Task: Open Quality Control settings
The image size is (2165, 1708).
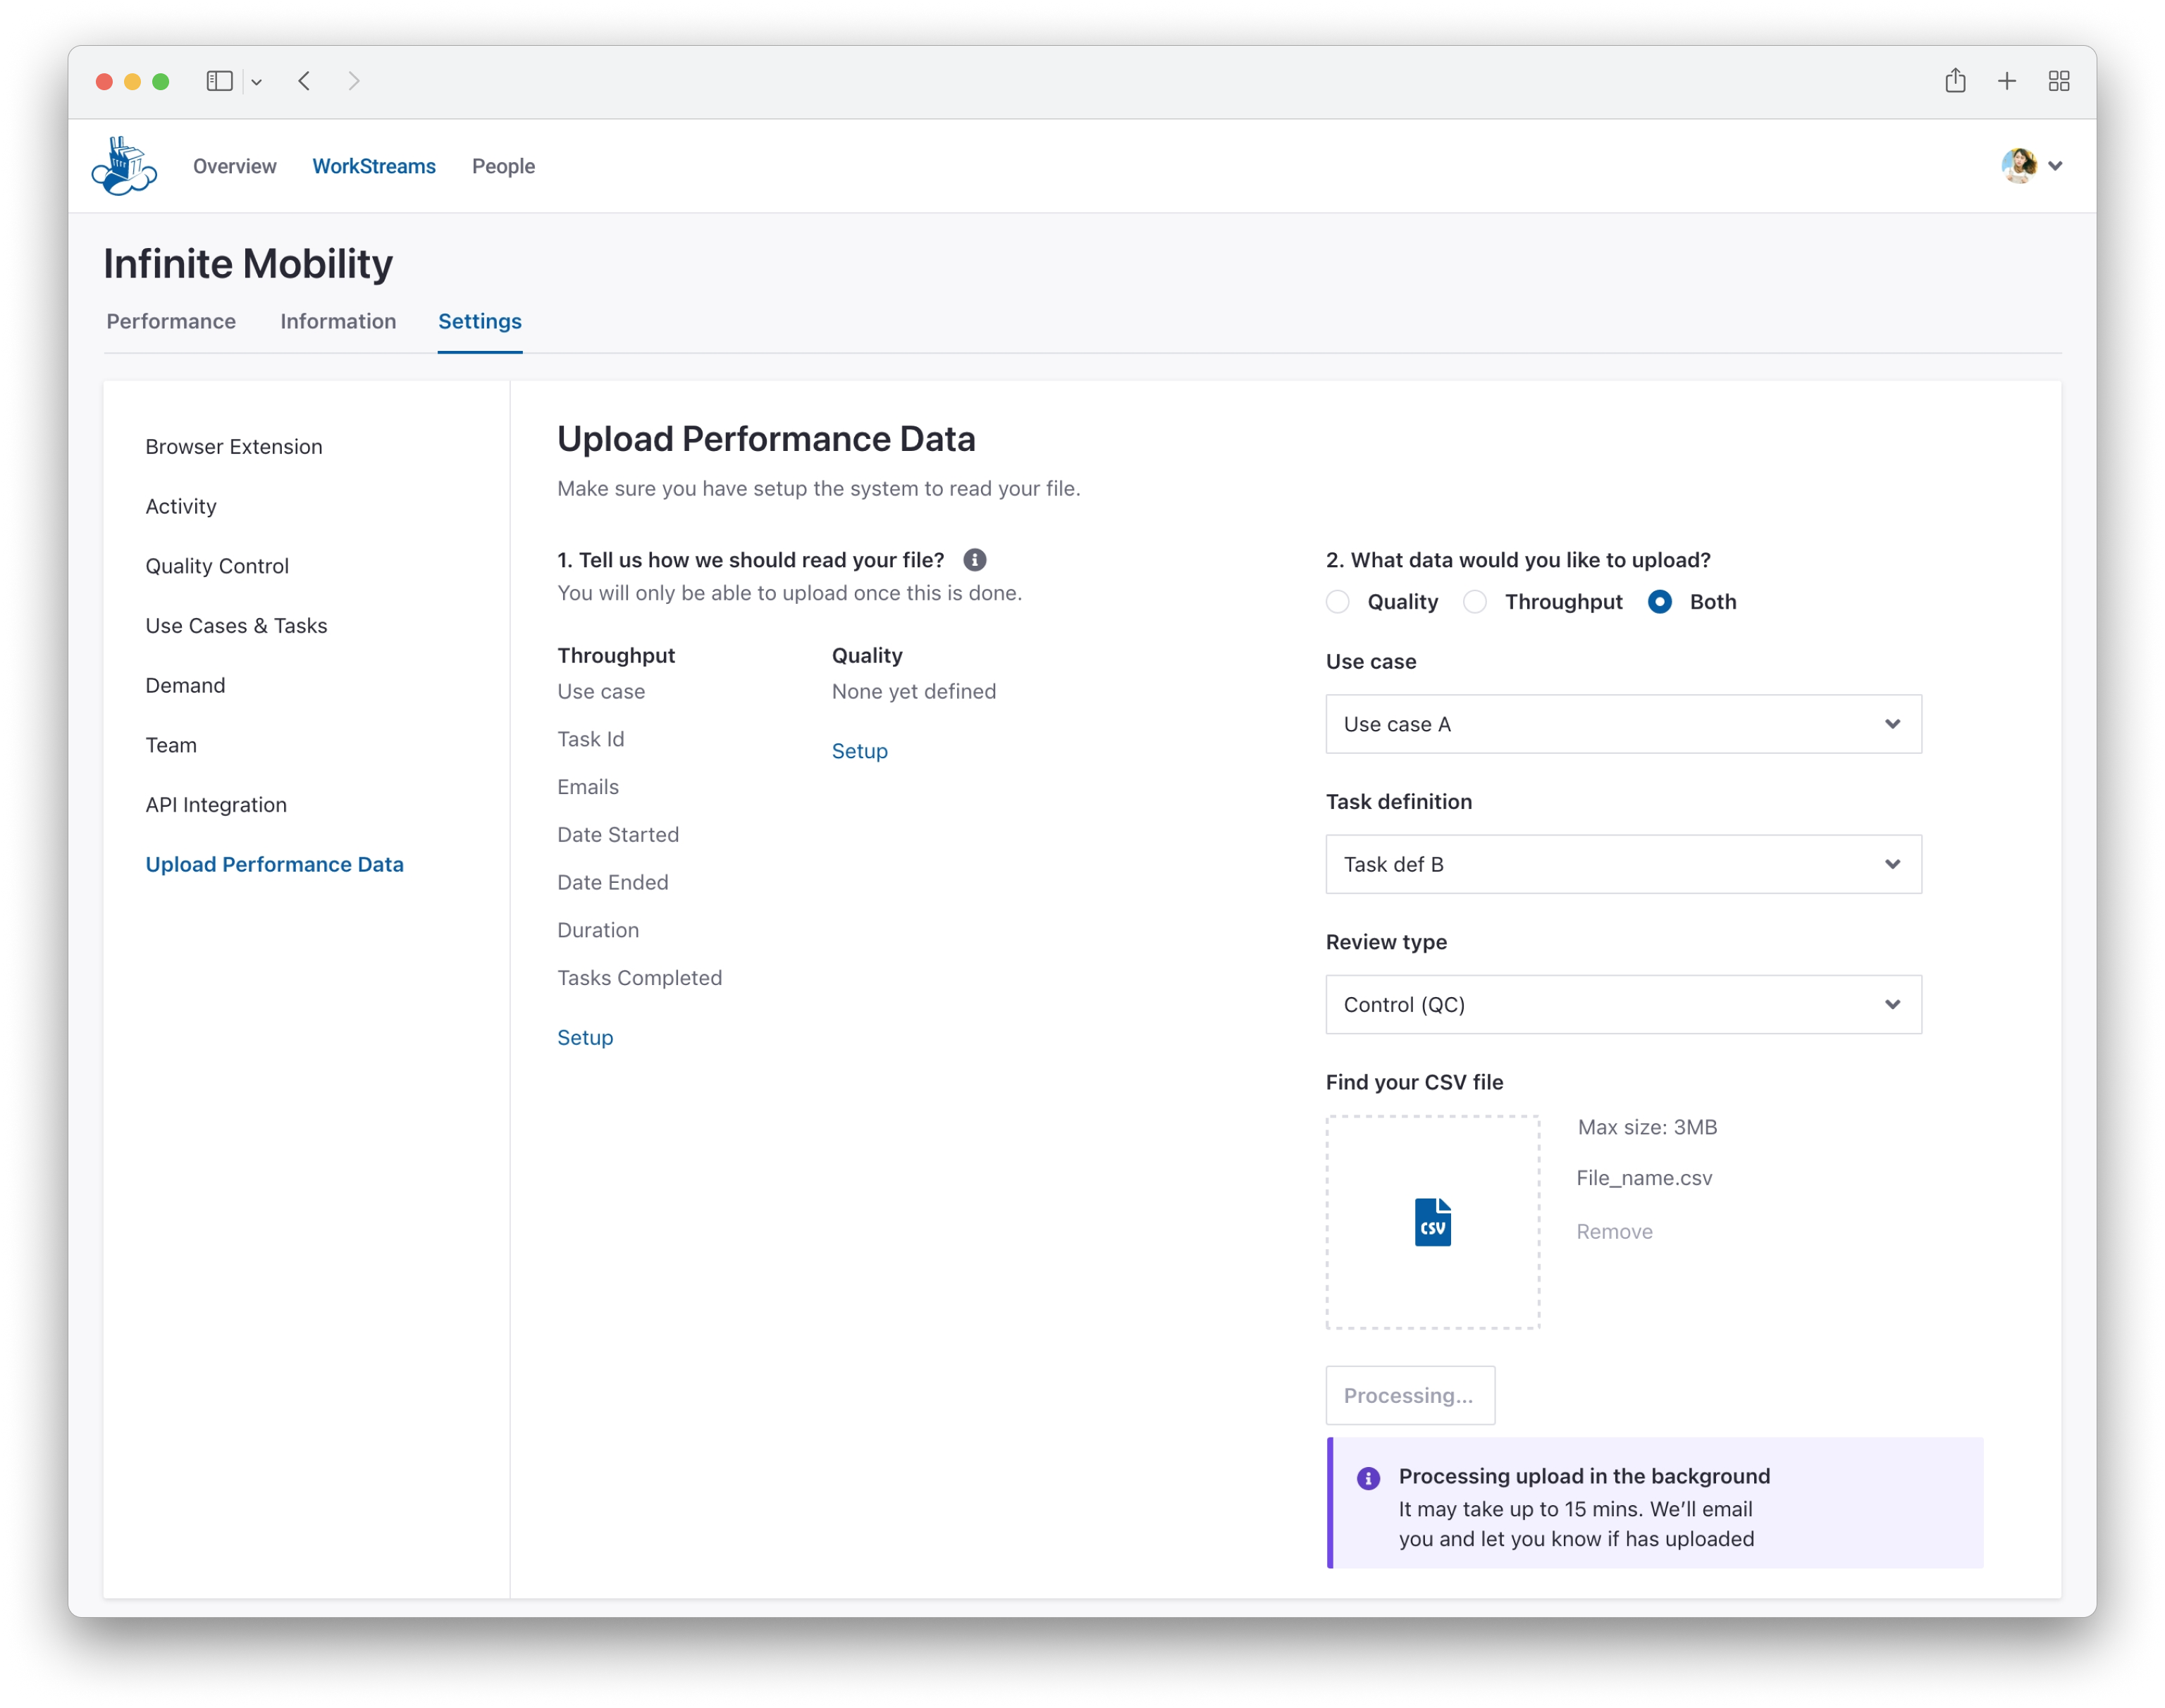Action: coord(217,566)
